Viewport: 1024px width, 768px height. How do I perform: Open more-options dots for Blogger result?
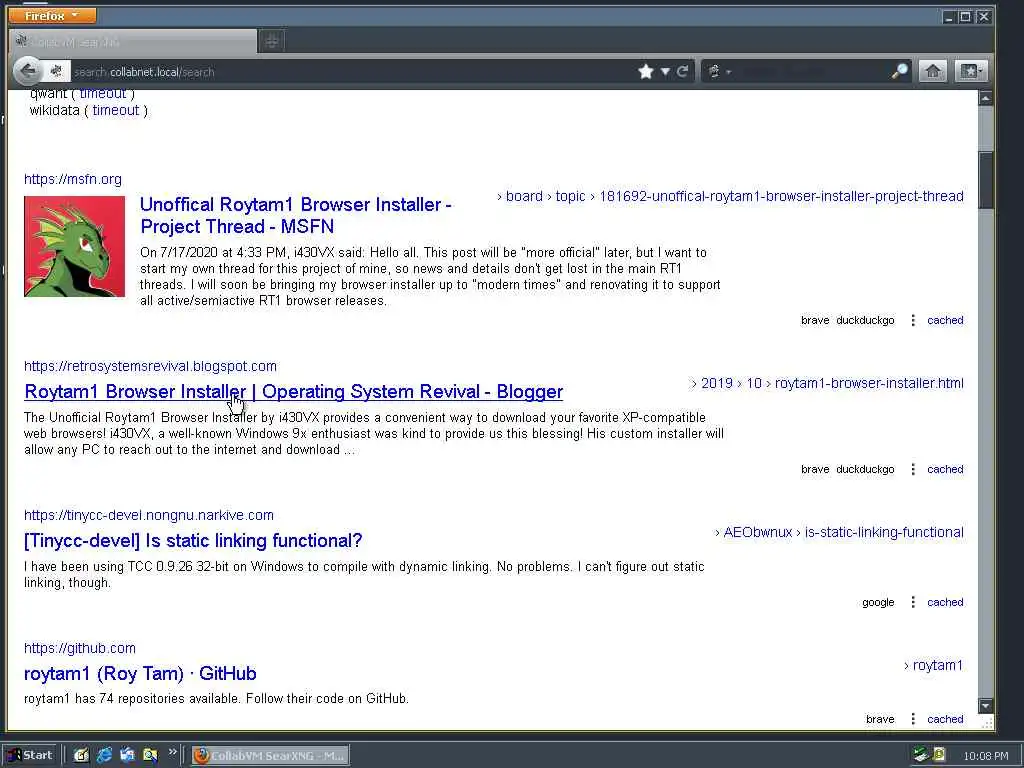(x=913, y=469)
